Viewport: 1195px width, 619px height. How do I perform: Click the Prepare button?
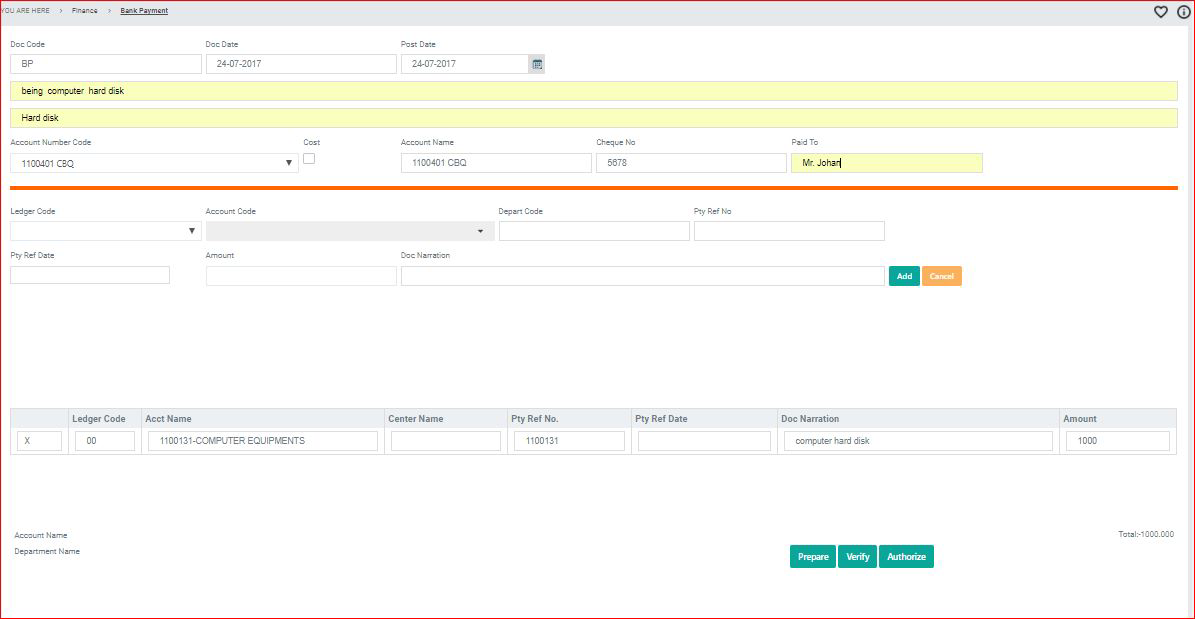813,557
